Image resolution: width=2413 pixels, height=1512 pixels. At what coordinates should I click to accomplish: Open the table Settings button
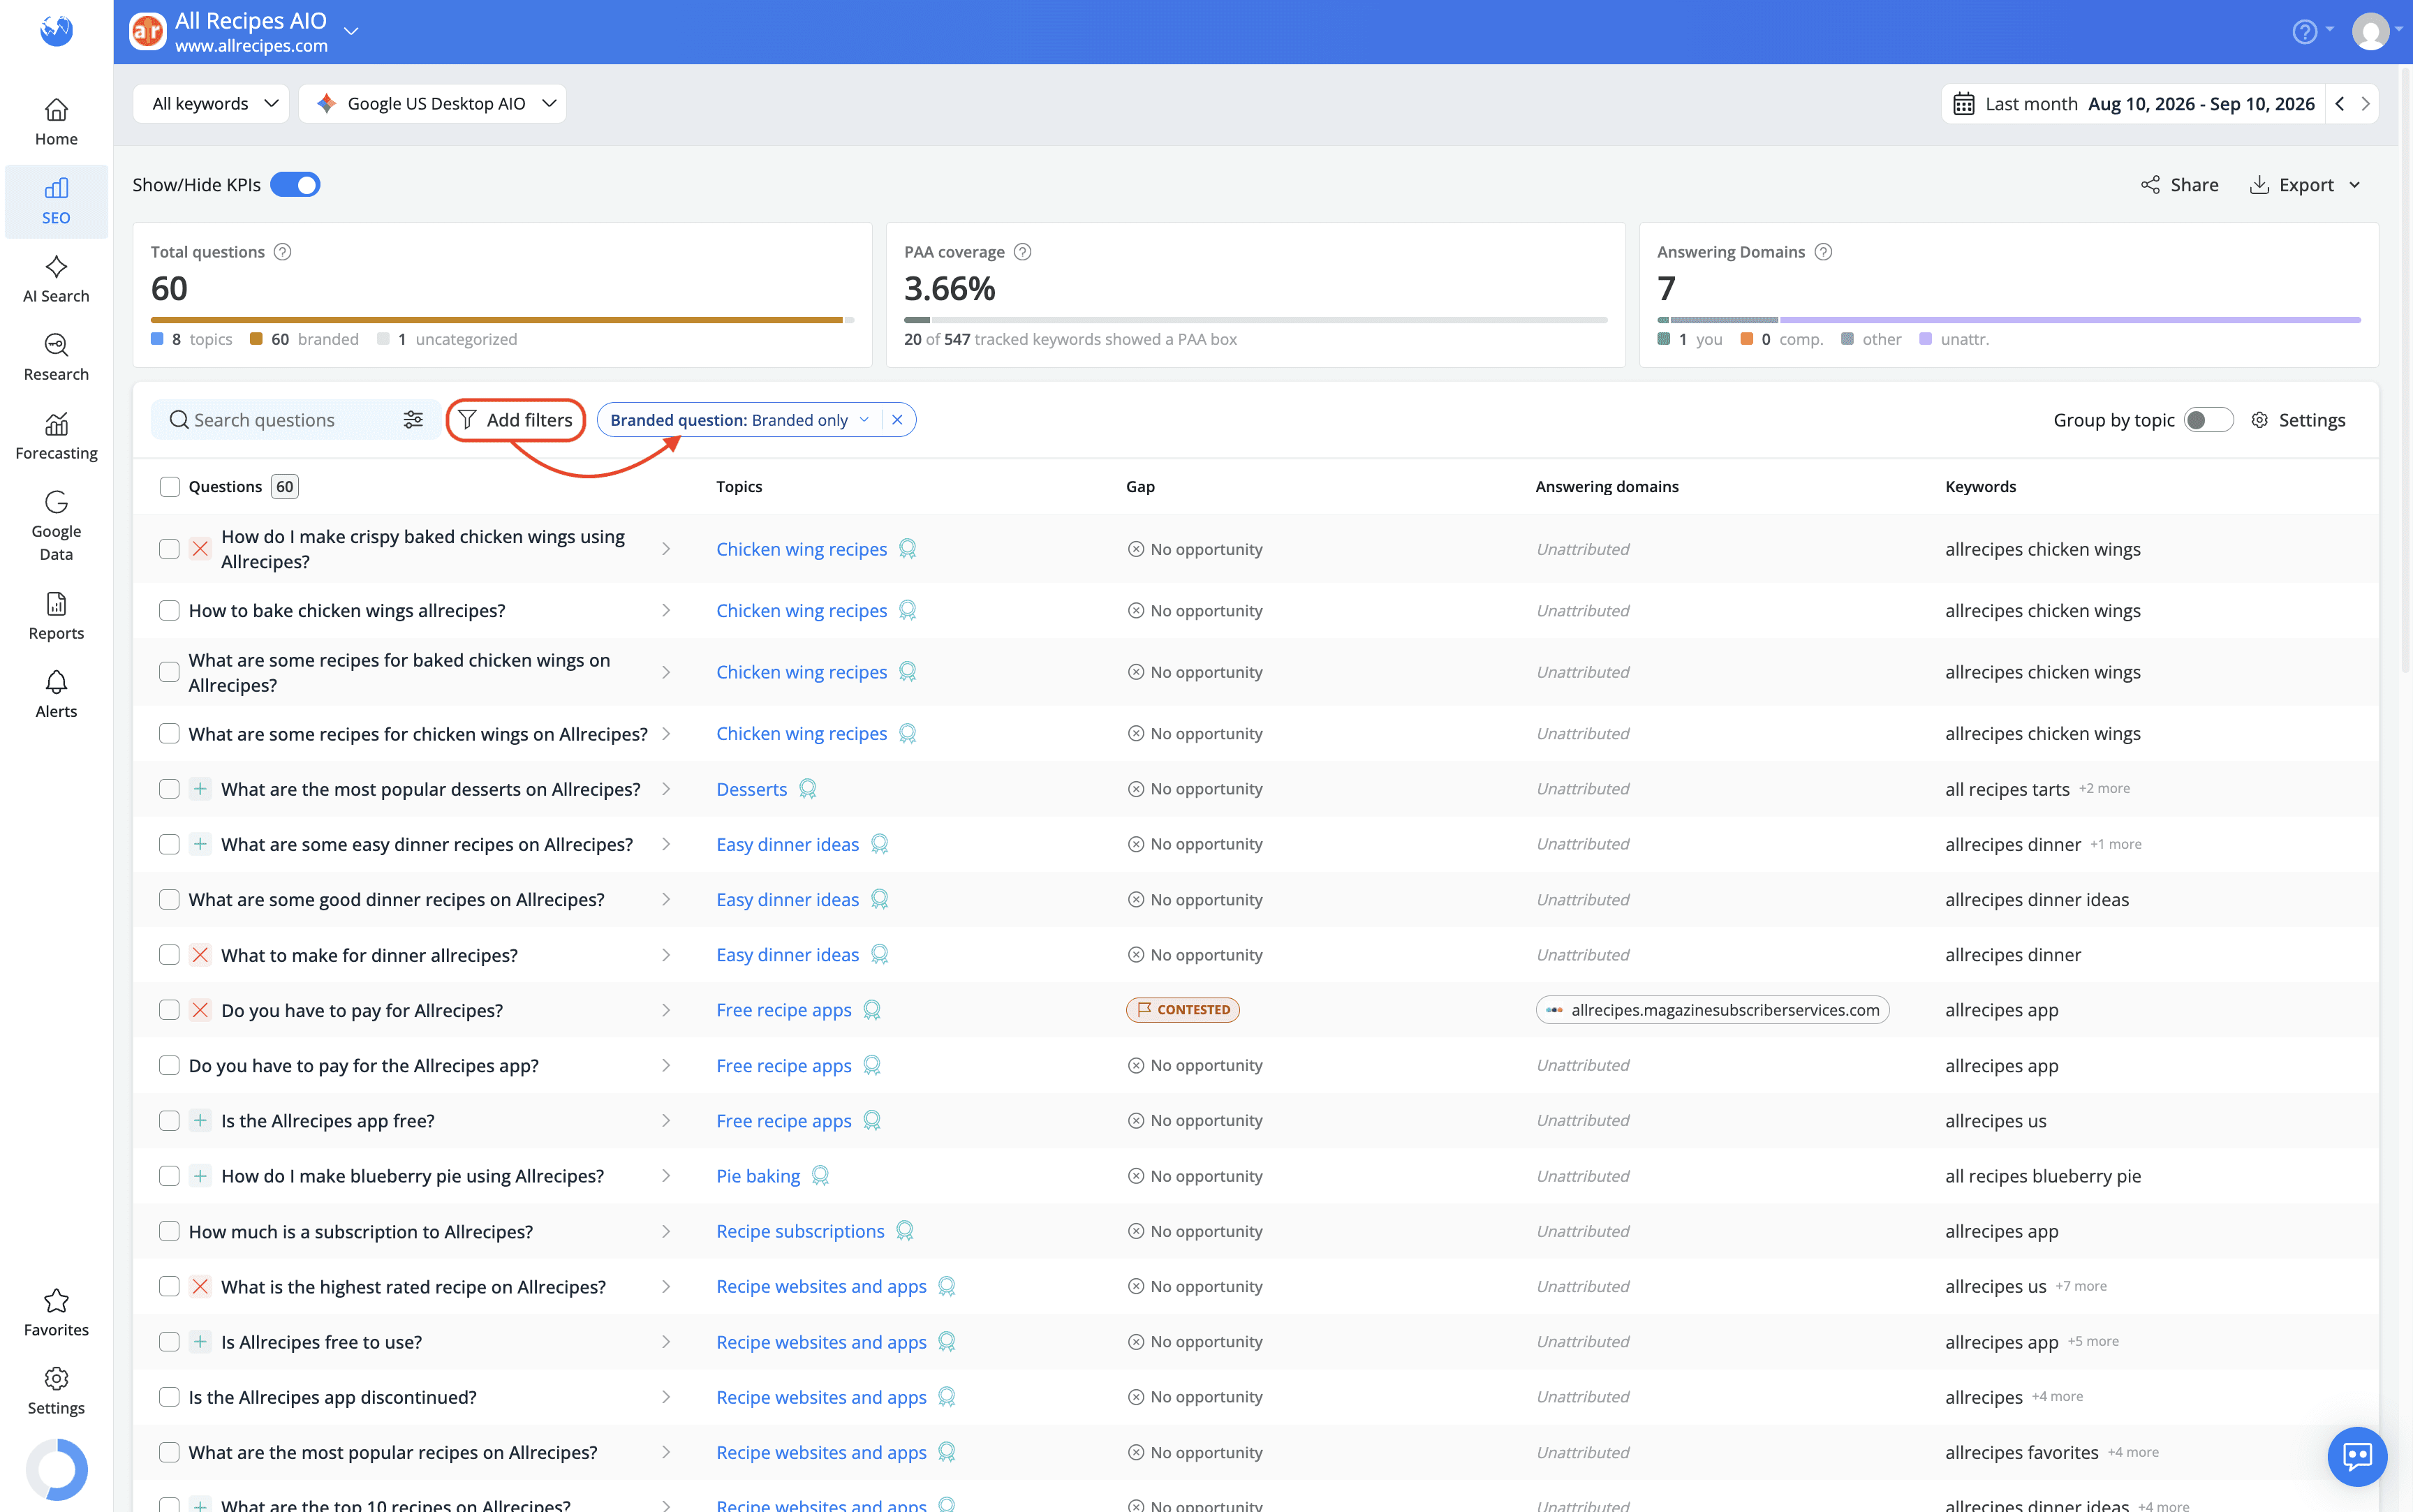[2298, 420]
